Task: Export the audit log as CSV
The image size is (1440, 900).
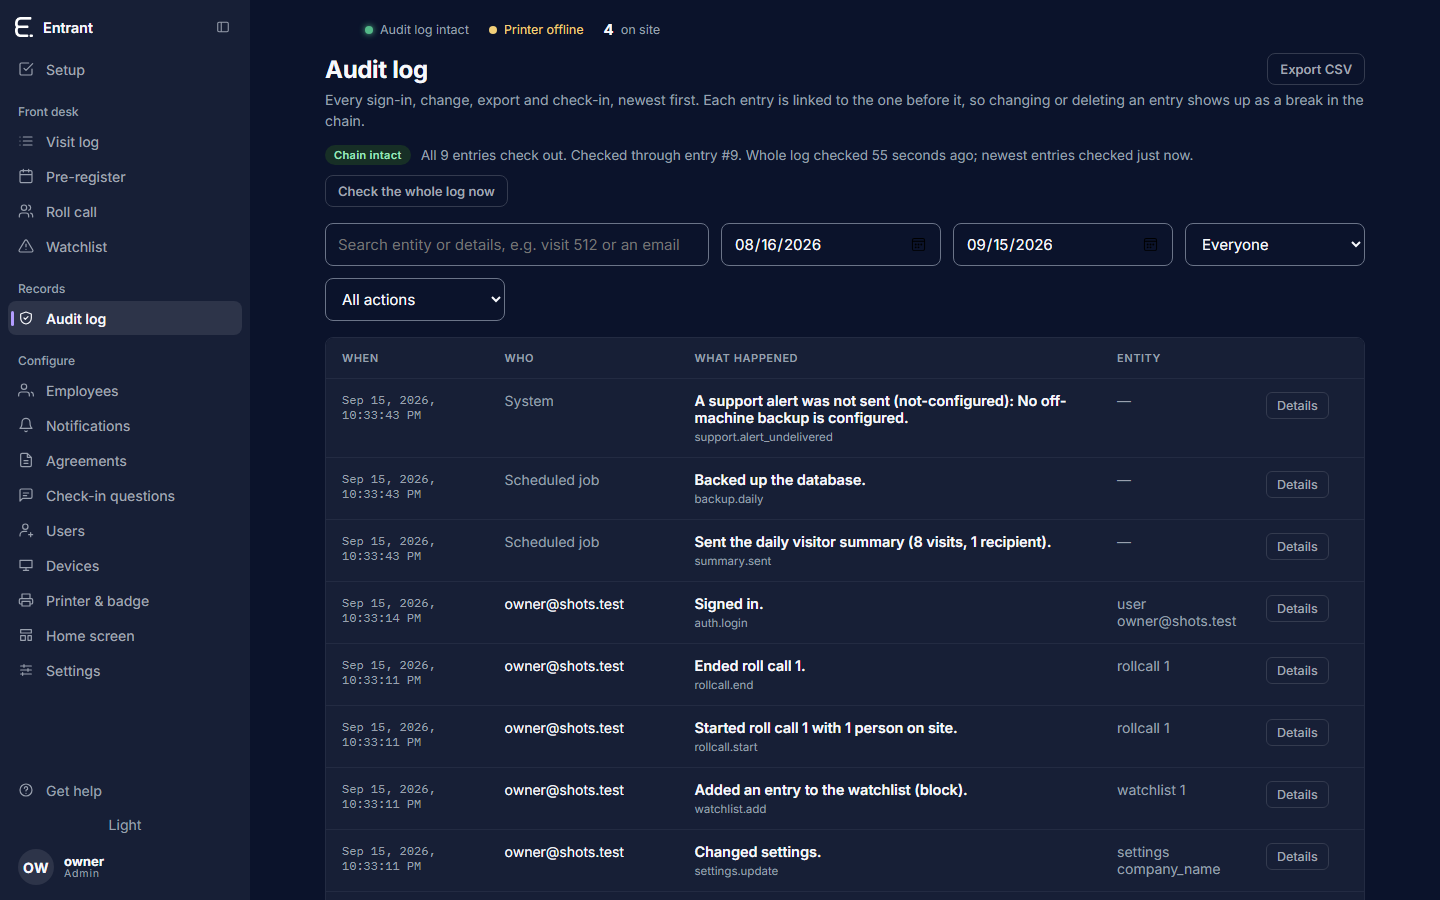Action: [x=1316, y=69]
